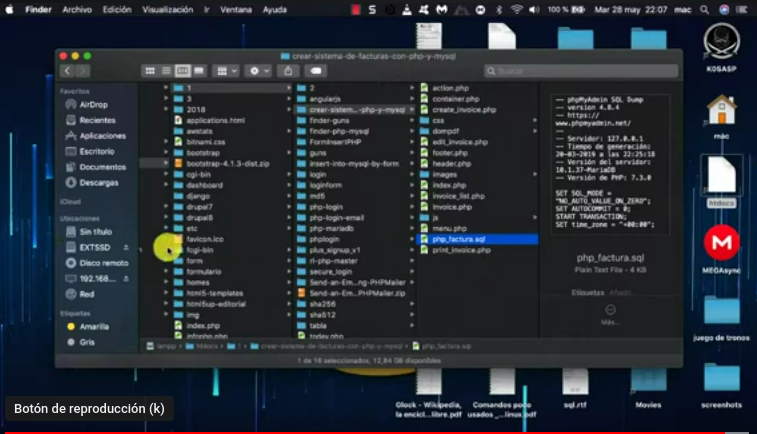Open Descargas in the sidebar
This screenshot has width=757, height=434.
click(98, 183)
